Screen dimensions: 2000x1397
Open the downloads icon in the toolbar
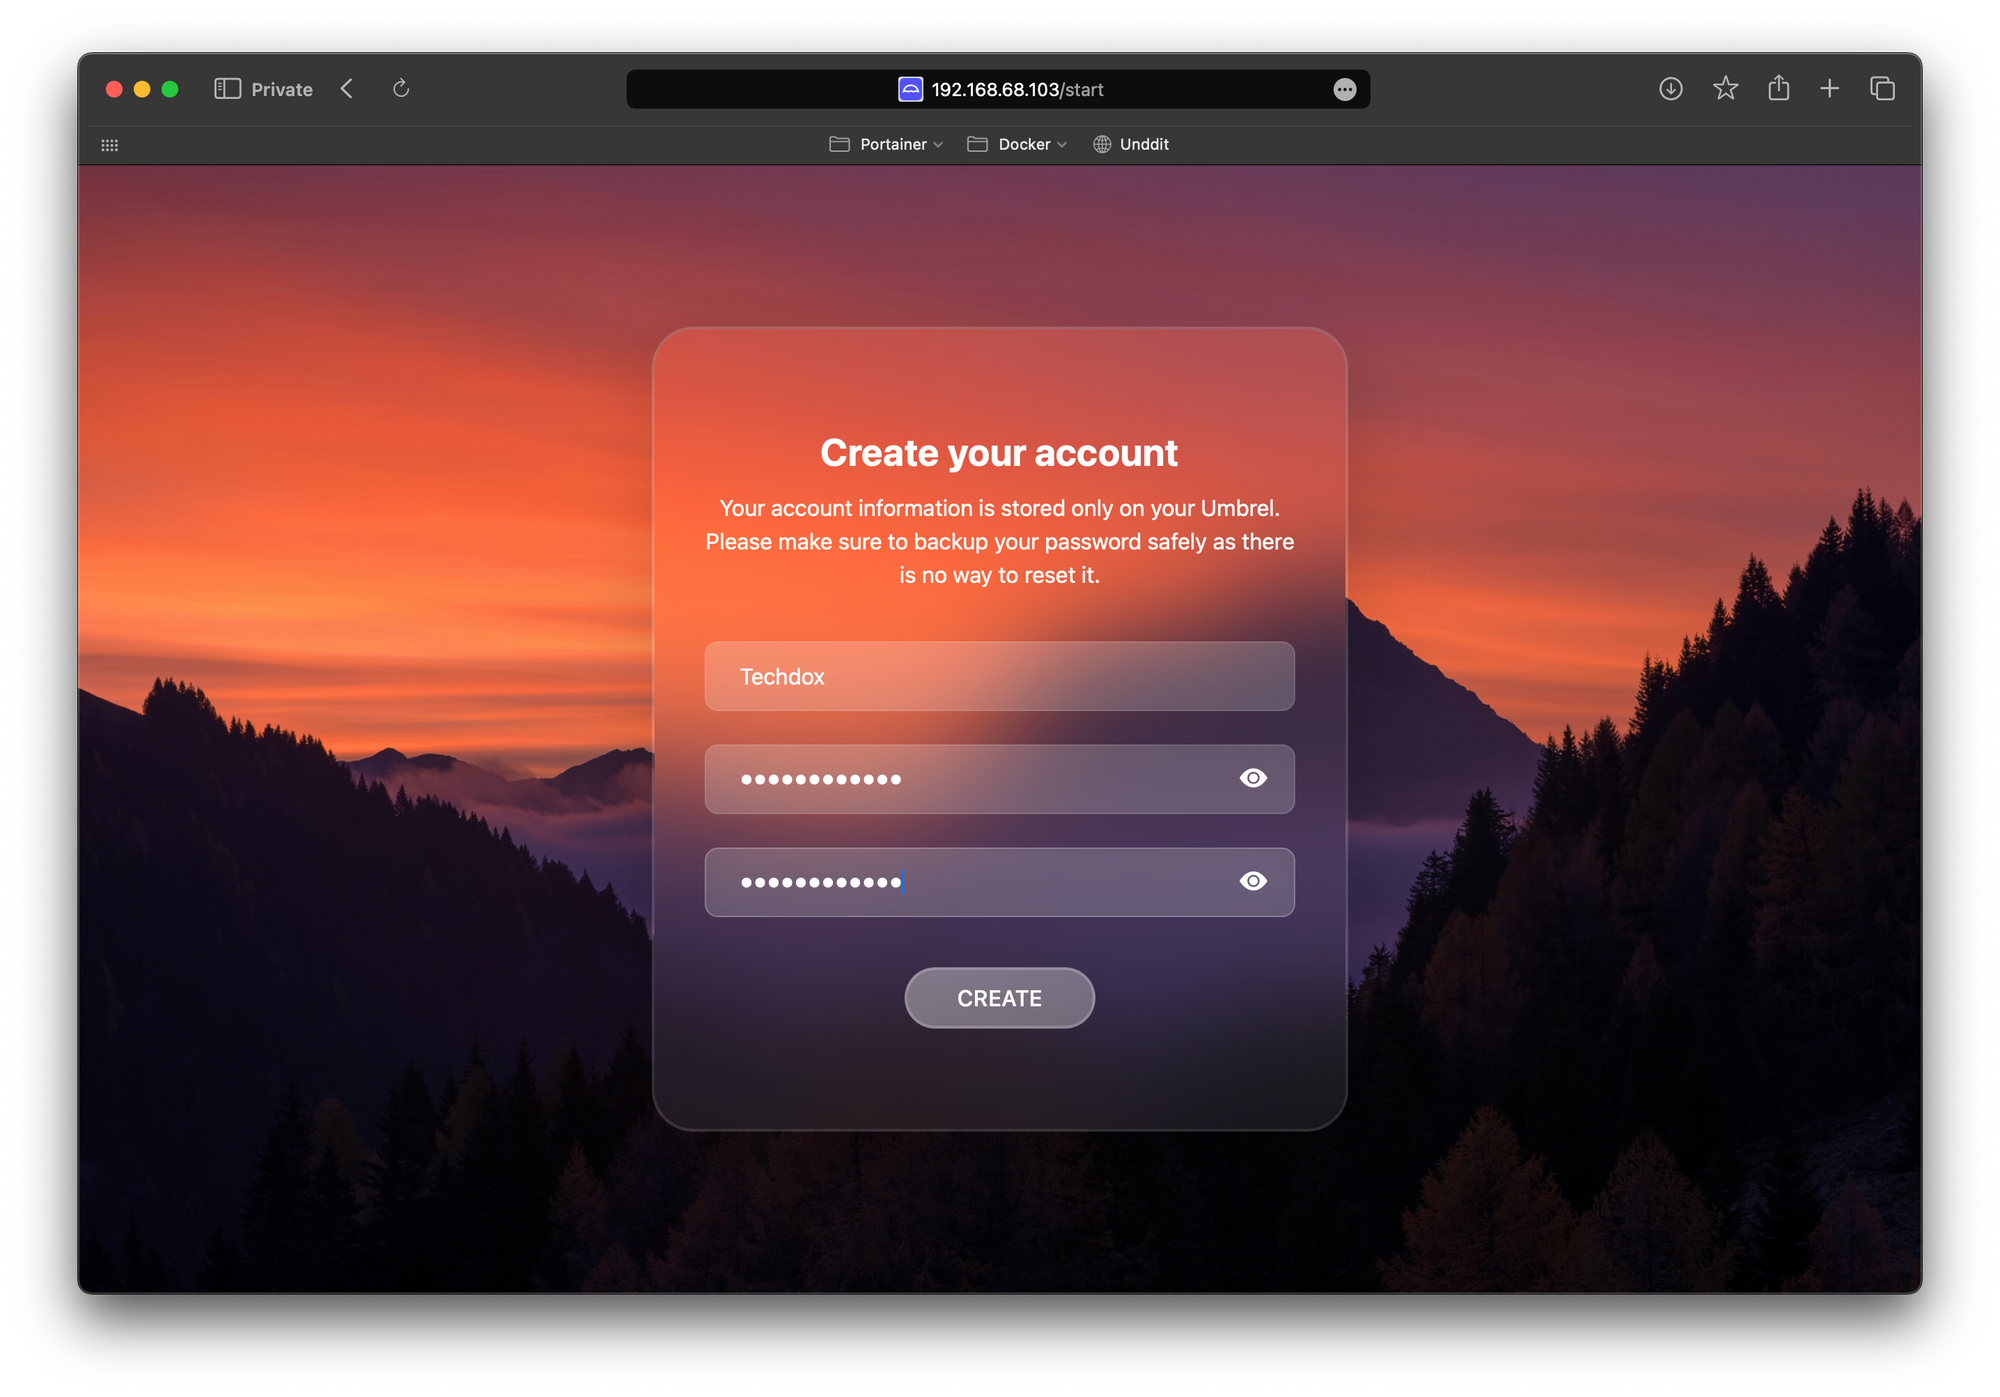pyautogui.click(x=1670, y=89)
